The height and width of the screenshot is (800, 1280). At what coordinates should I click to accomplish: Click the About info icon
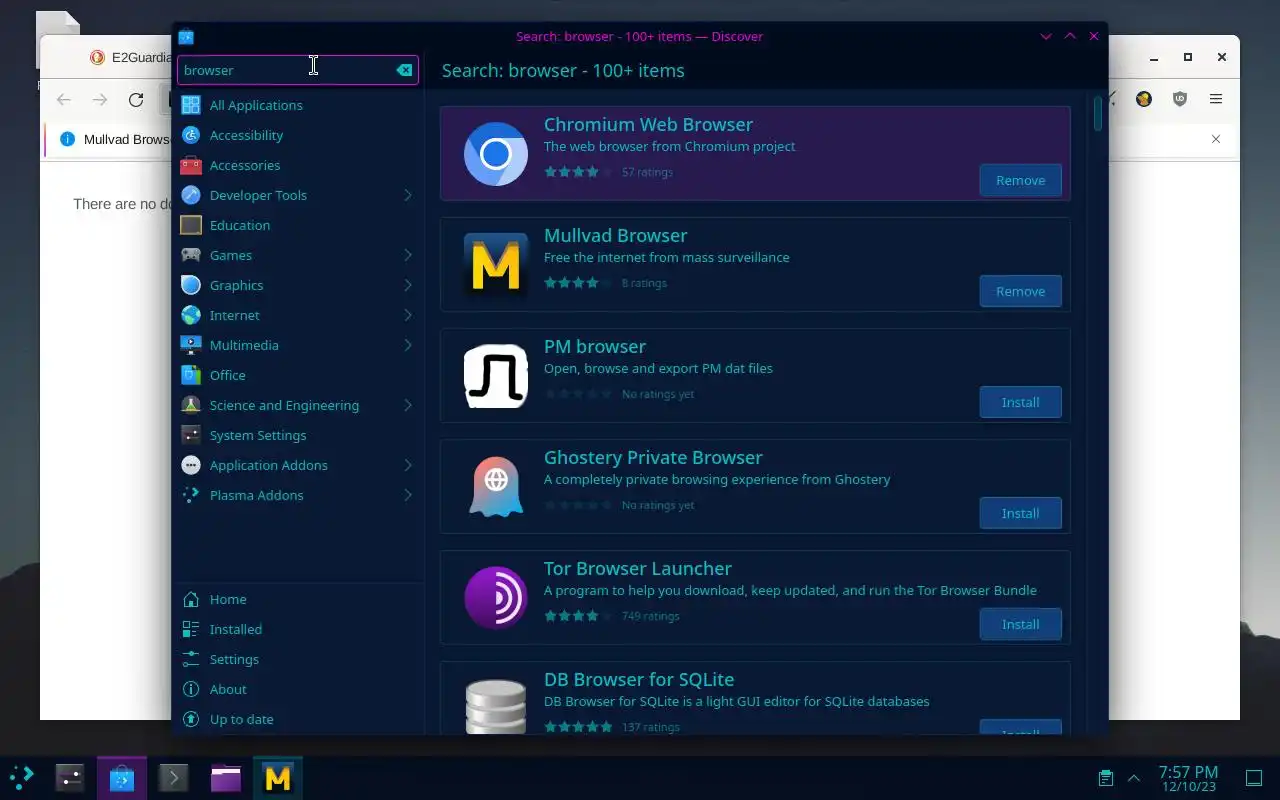point(191,689)
